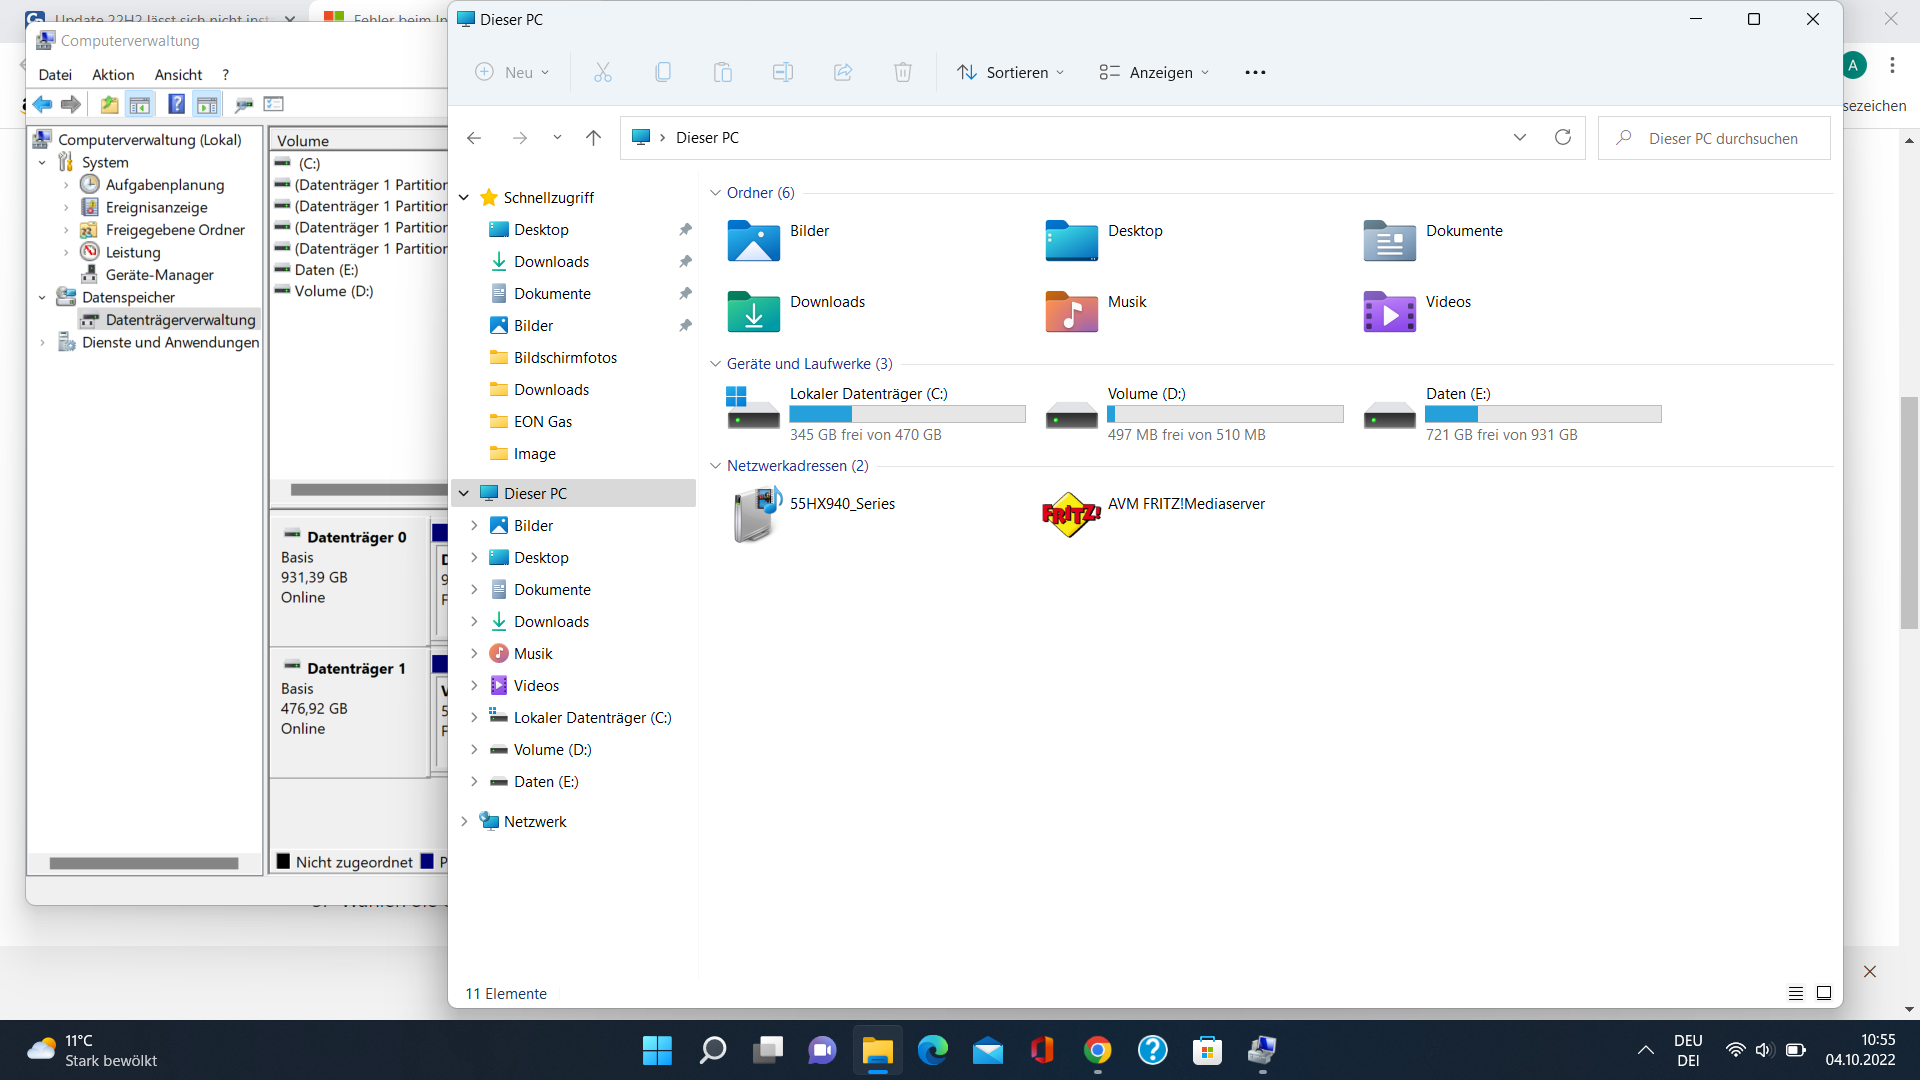Click the help icon in Computerverwaltung toolbar
The height and width of the screenshot is (1080, 1920).
pos(176,104)
